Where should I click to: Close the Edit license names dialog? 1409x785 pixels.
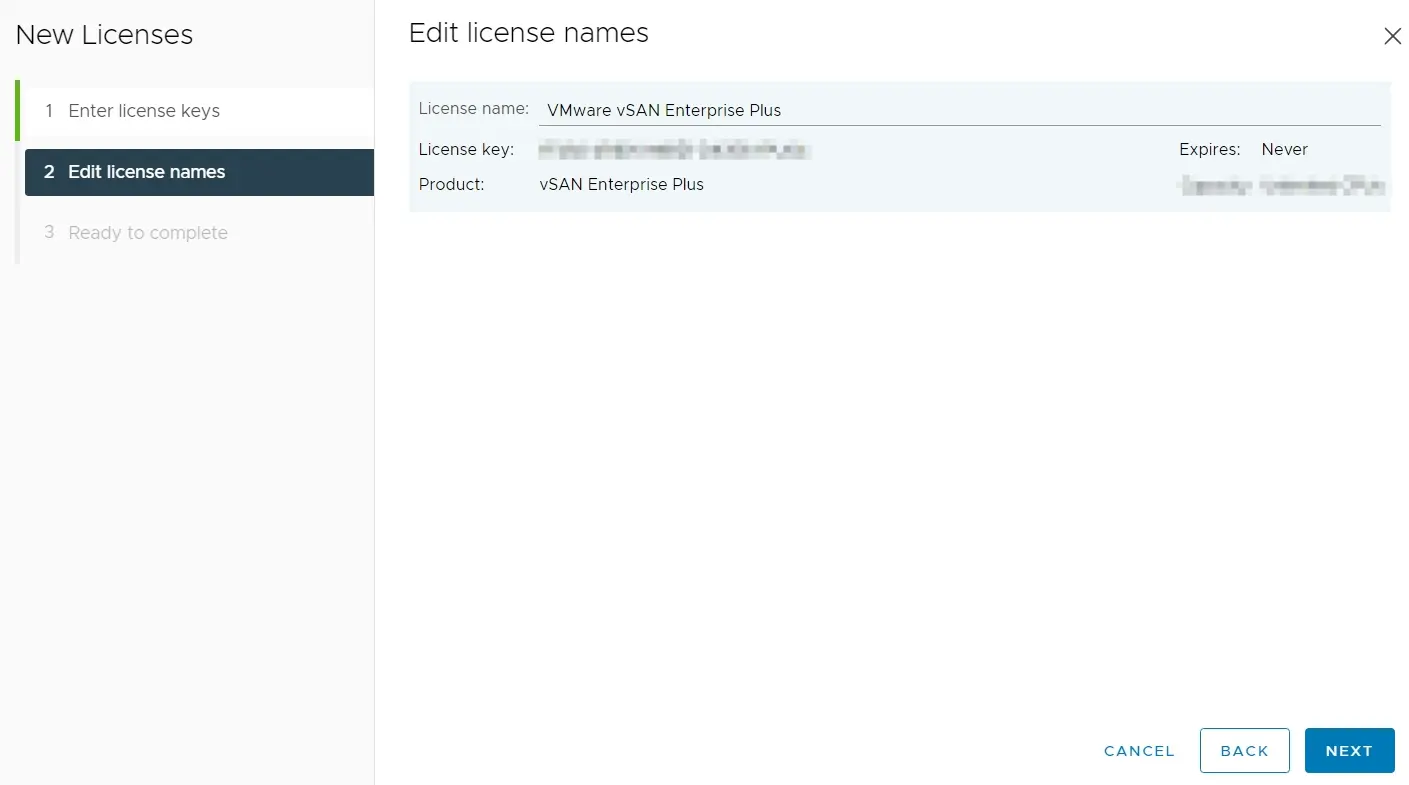[1391, 36]
